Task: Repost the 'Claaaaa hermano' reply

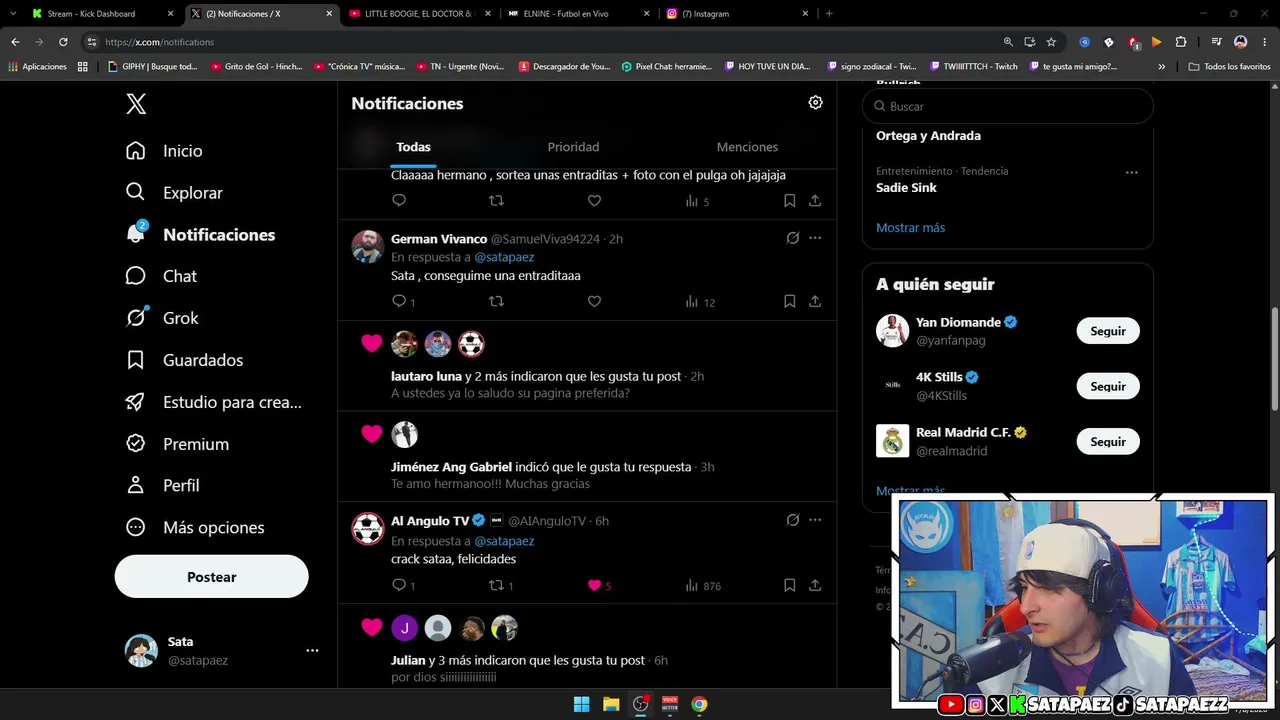Action: coord(496,200)
